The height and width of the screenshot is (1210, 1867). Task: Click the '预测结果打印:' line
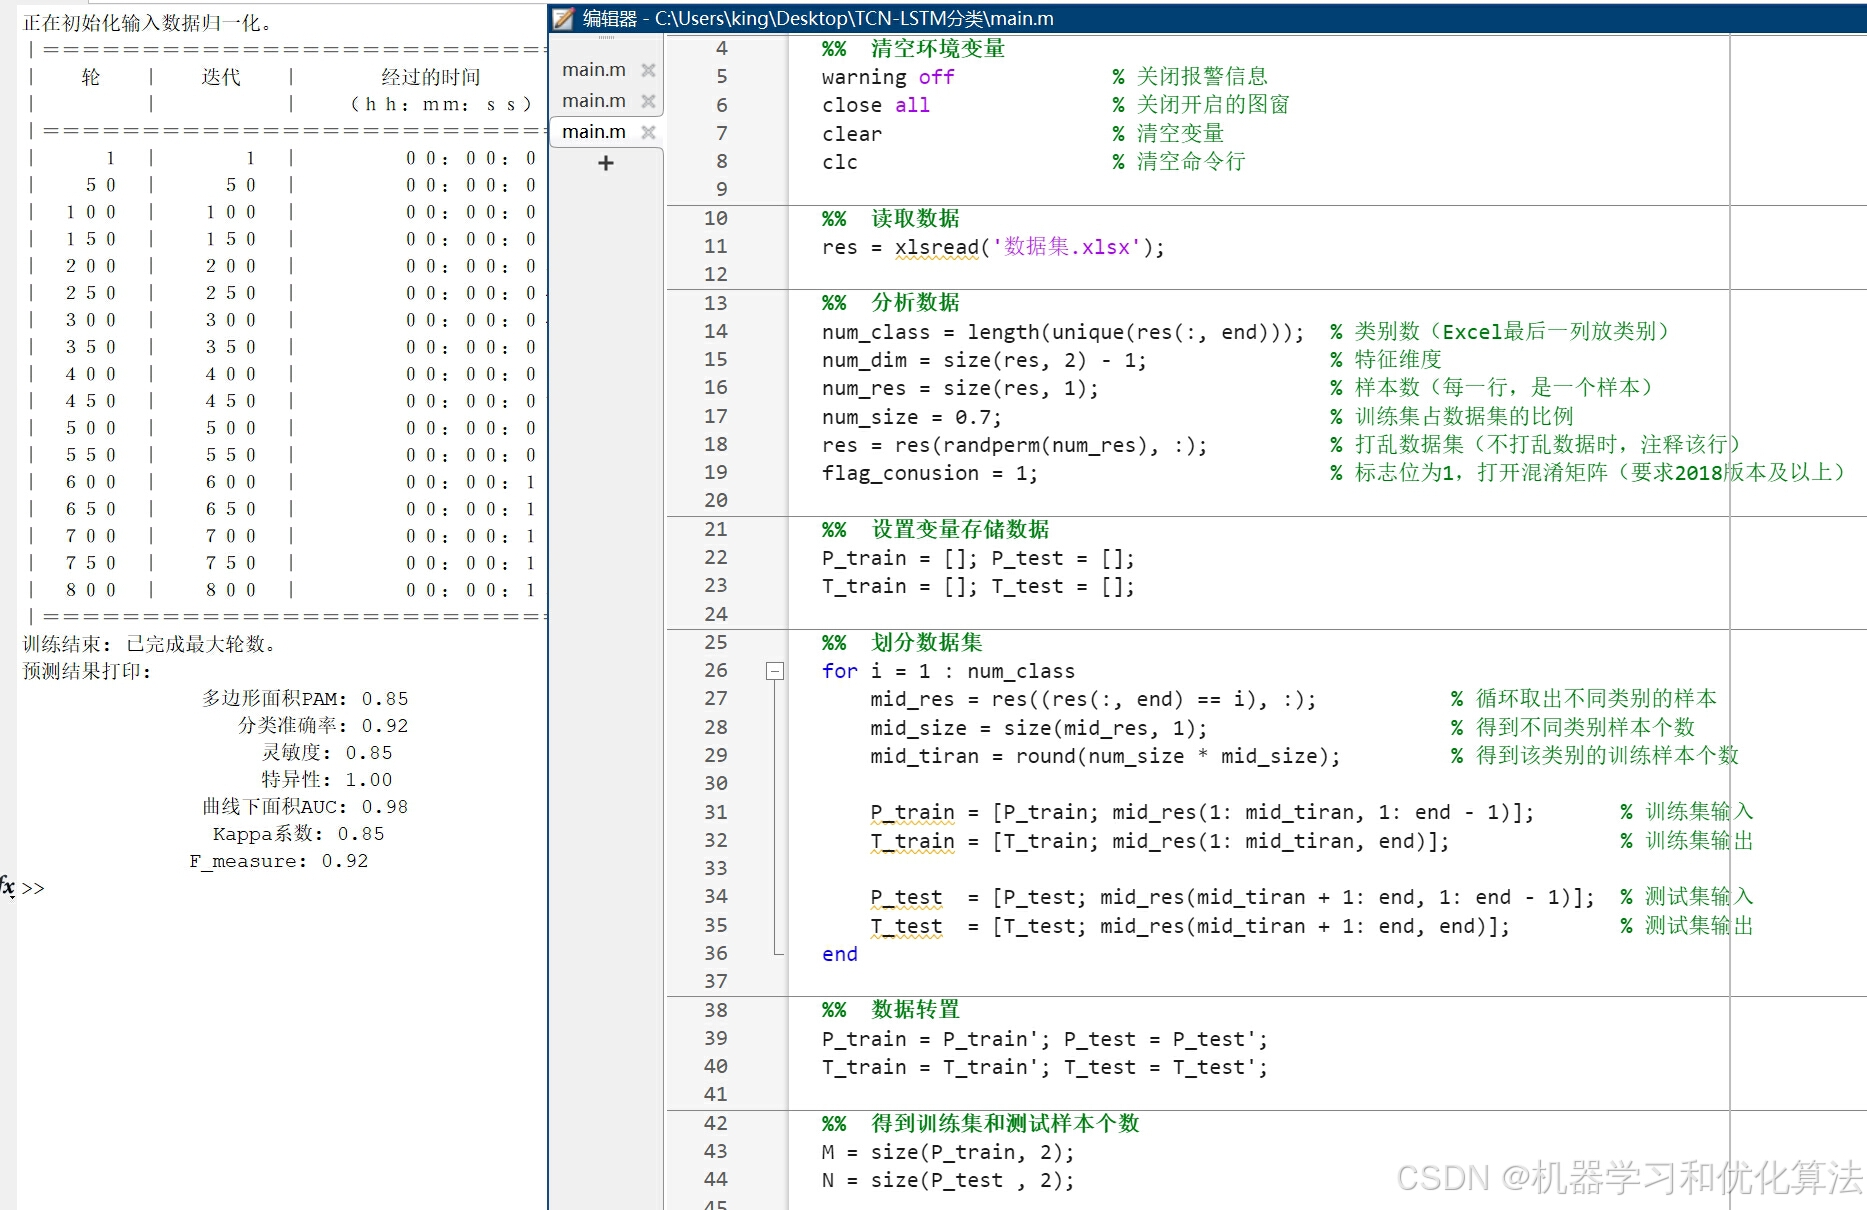click(87, 671)
